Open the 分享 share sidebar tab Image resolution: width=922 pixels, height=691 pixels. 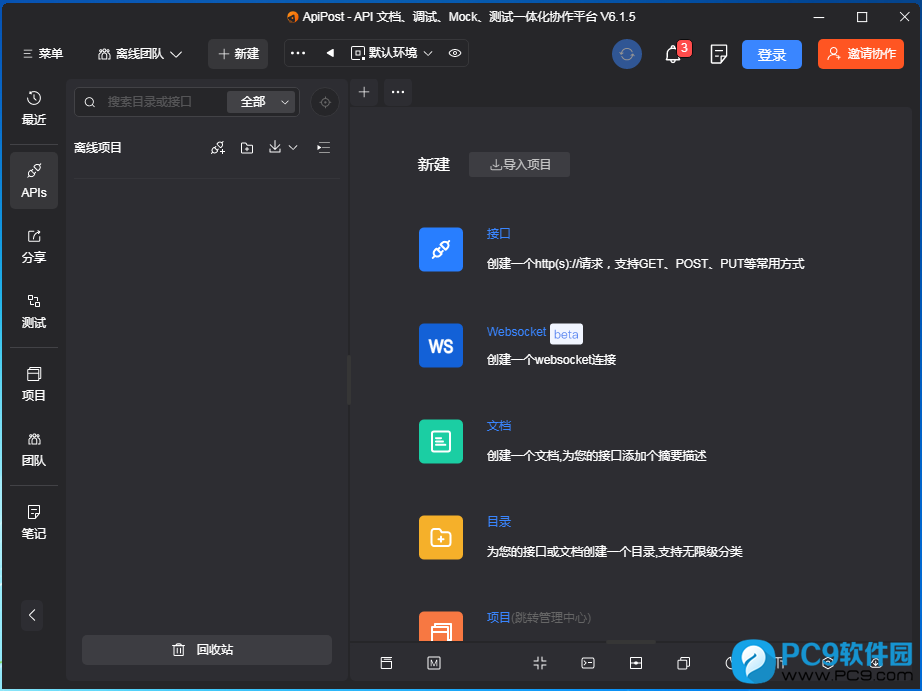[x=34, y=246]
